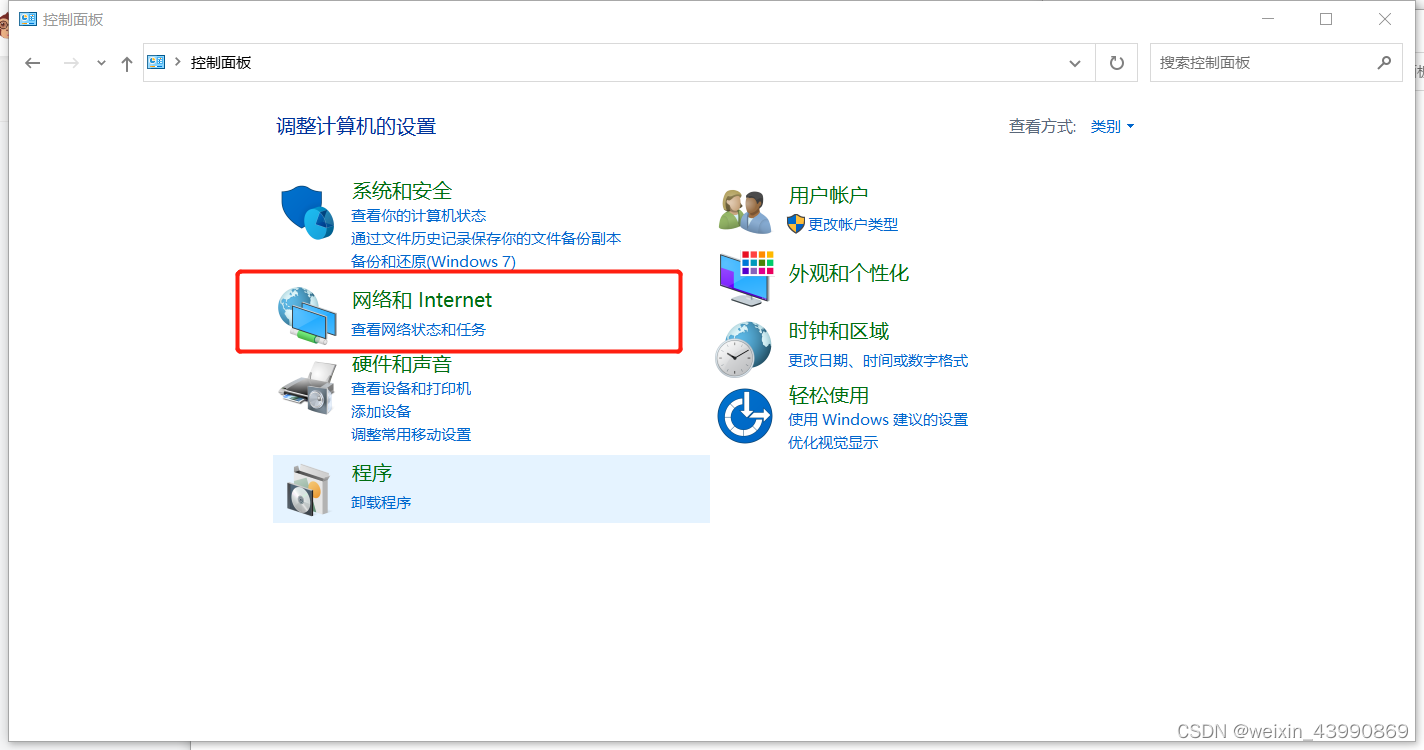Expand the address bar history dropdown

[1075, 62]
